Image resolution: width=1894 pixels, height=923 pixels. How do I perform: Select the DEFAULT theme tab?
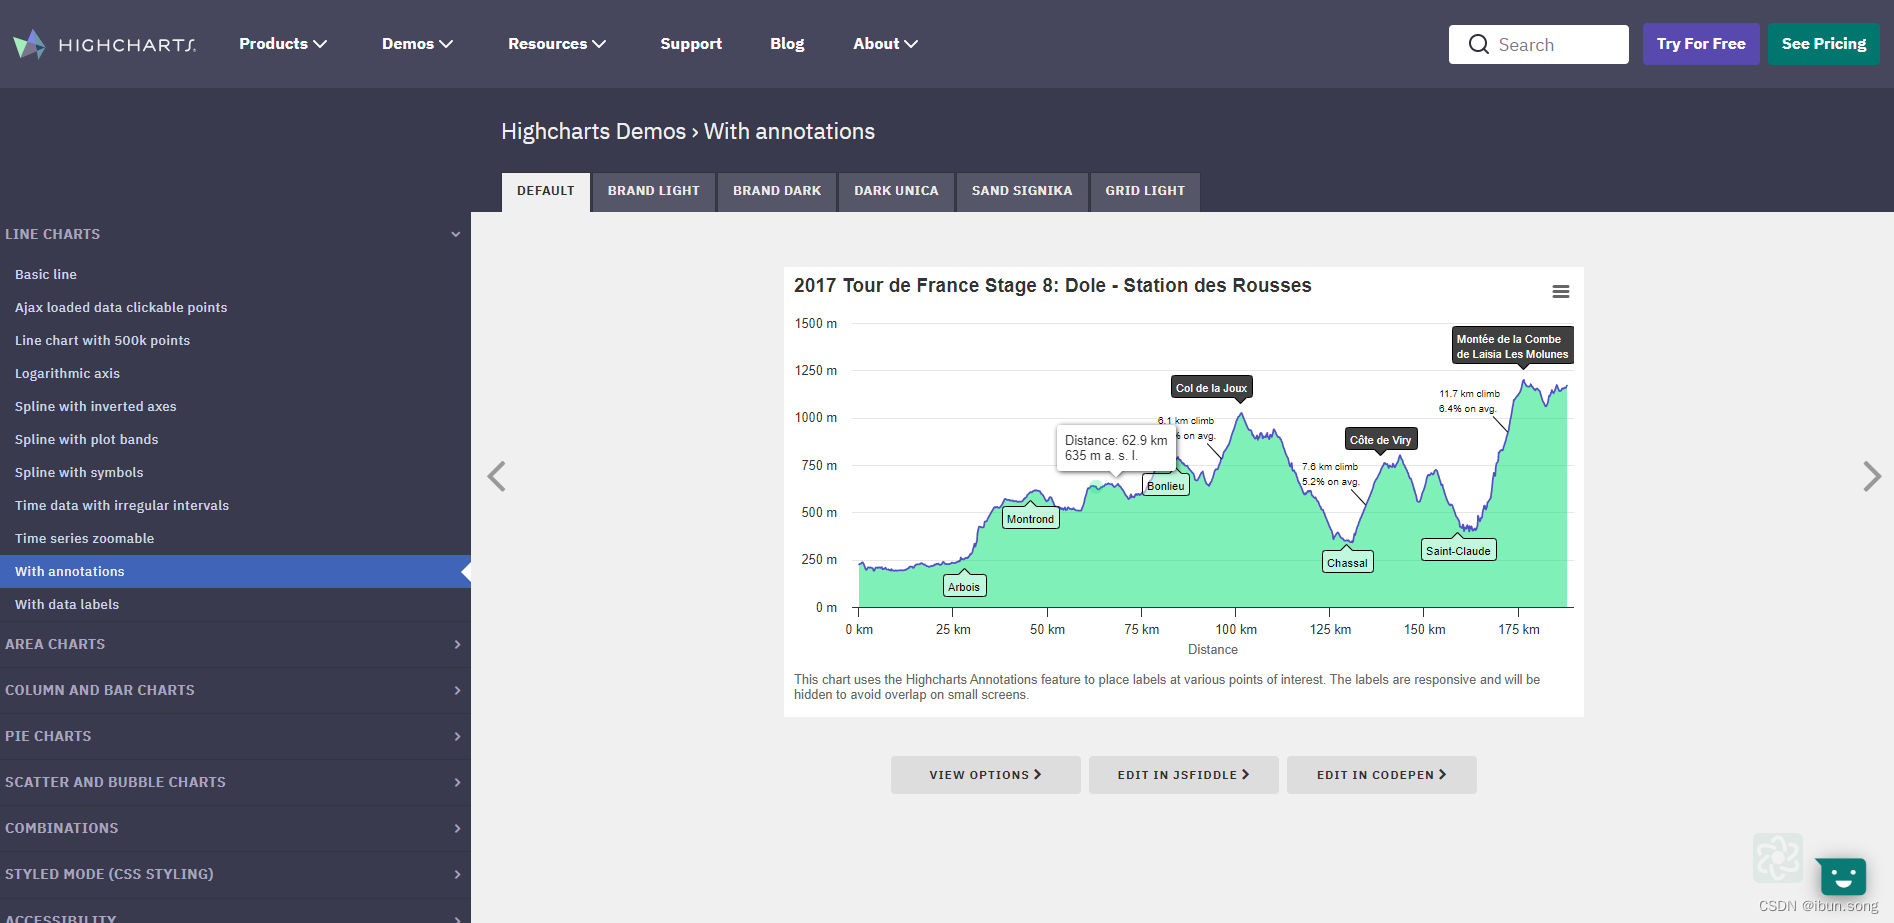(x=546, y=191)
